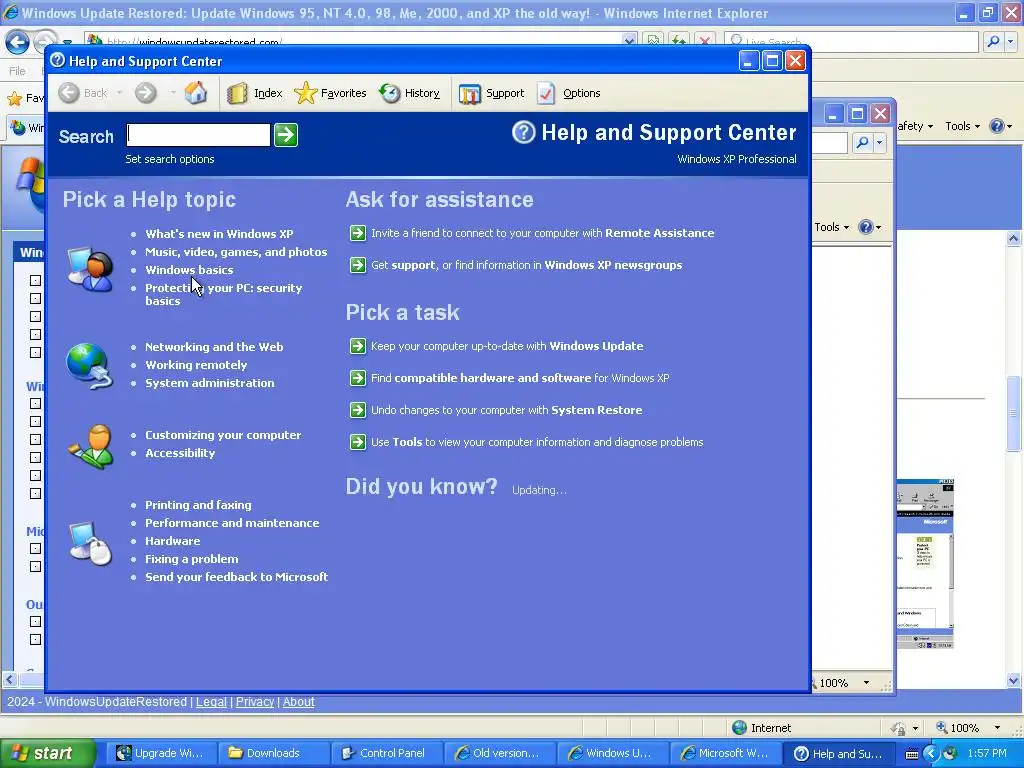Open the Favorites star in IE
Viewport: 1024px width, 768px height.
14,99
